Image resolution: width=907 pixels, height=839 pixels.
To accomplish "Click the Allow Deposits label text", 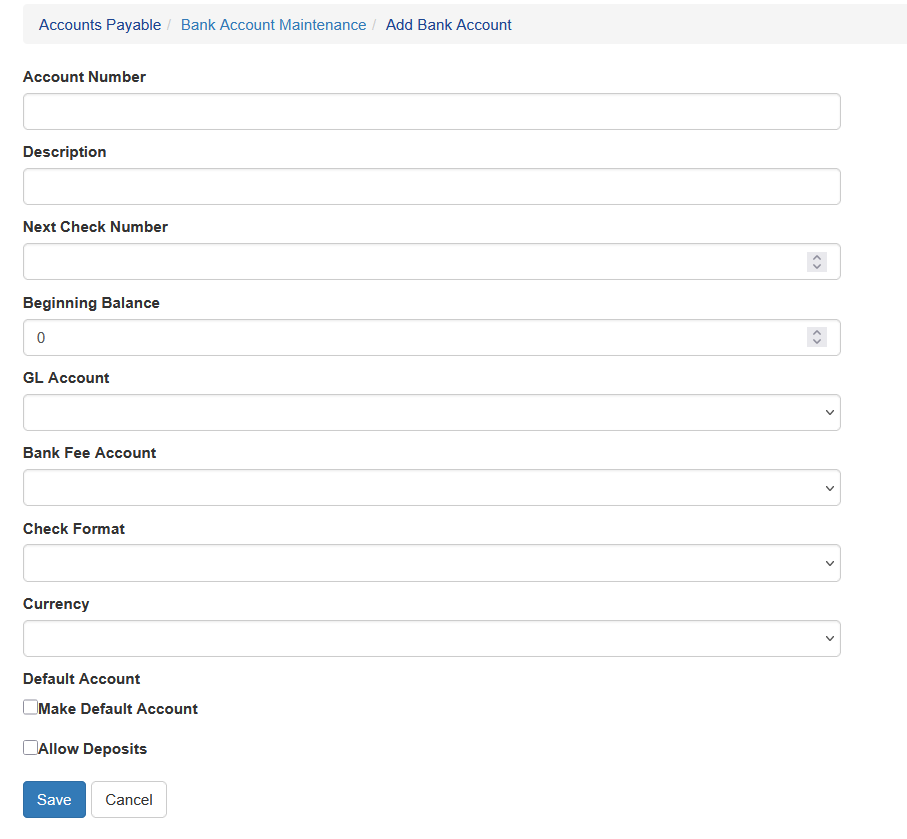I will pyautogui.click(x=93, y=749).
